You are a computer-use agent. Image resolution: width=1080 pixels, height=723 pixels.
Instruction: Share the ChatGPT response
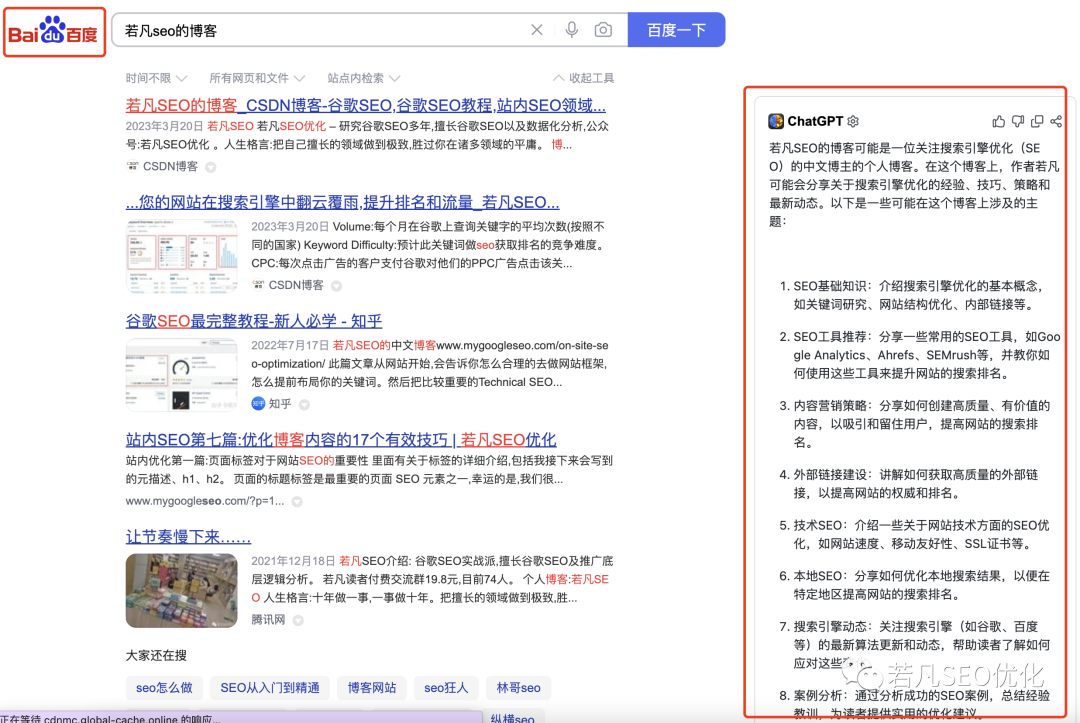[x=1056, y=121]
